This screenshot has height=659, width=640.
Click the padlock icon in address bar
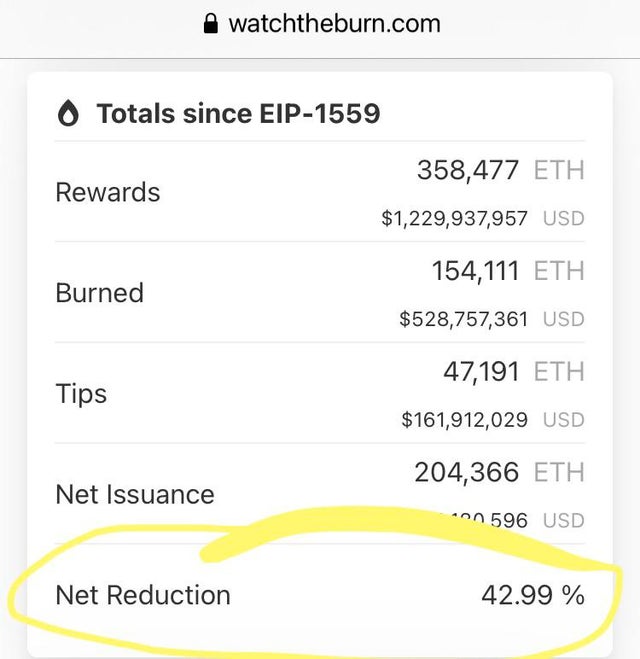tap(211, 23)
